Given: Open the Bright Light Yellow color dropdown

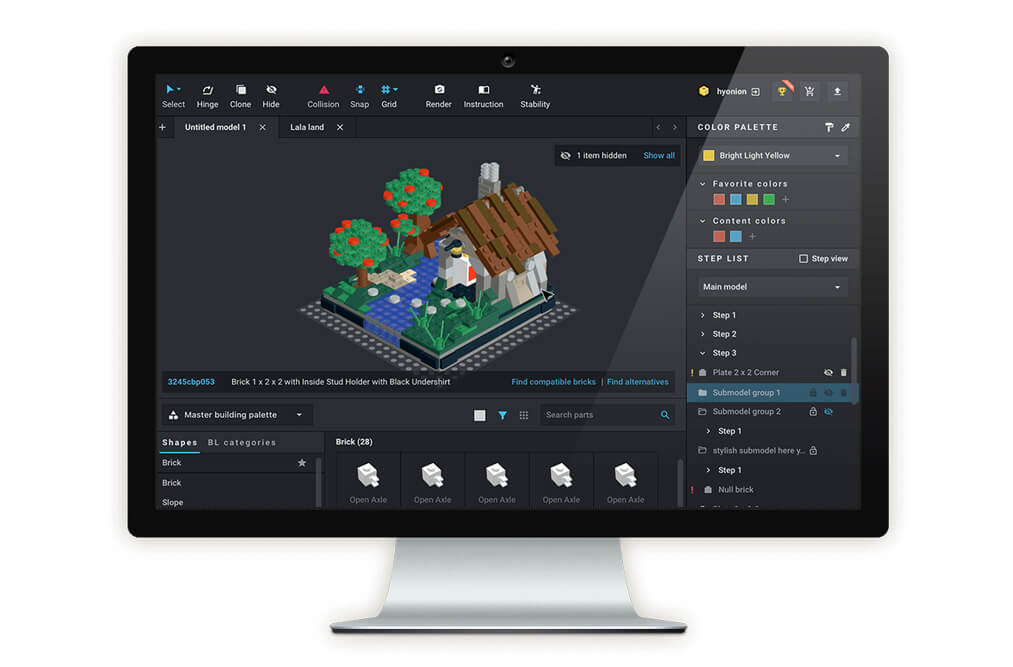Looking at the screenshot, I should [x=772, y=156].
